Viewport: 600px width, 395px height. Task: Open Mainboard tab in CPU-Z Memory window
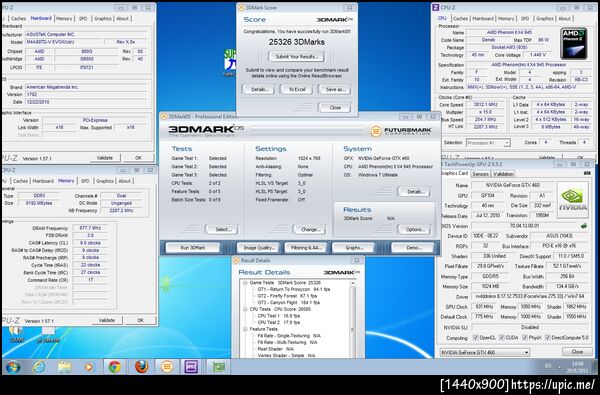click(43, 181)
